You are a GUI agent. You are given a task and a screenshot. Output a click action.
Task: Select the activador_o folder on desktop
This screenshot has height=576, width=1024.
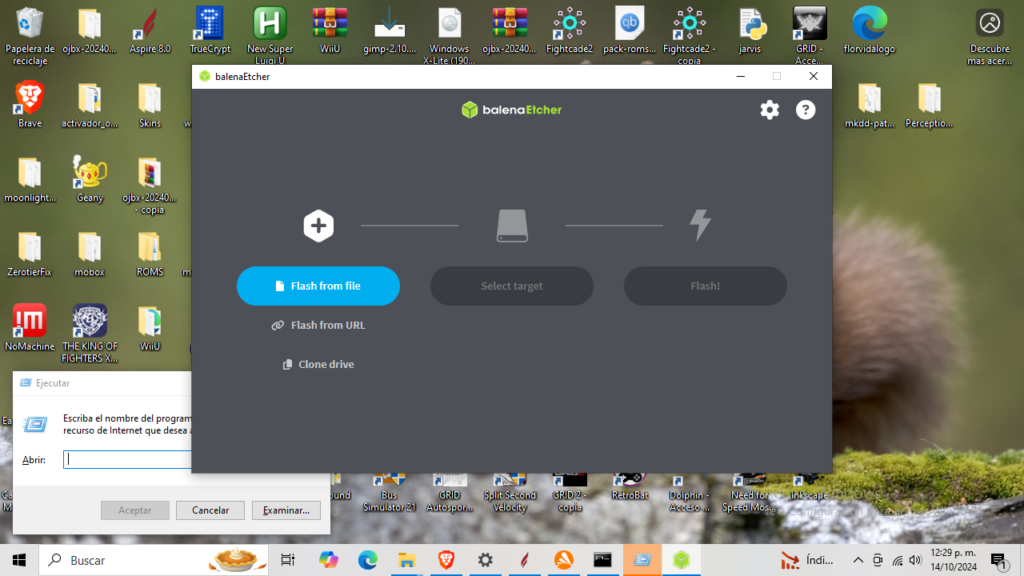point(89,104)
